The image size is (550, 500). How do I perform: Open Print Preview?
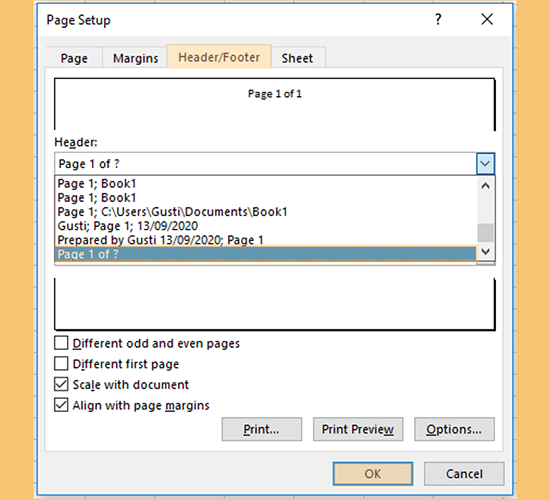click(x=358, y=429)
